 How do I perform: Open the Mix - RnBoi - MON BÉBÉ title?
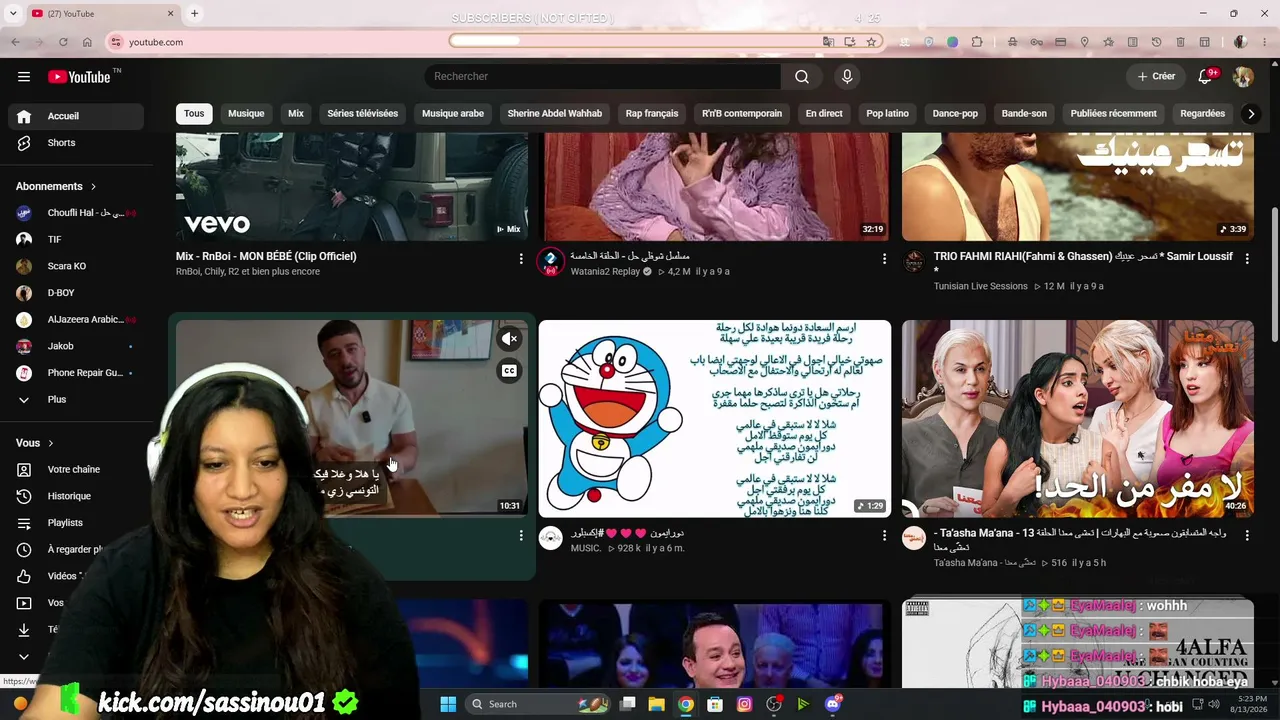[x=266, y=257]
